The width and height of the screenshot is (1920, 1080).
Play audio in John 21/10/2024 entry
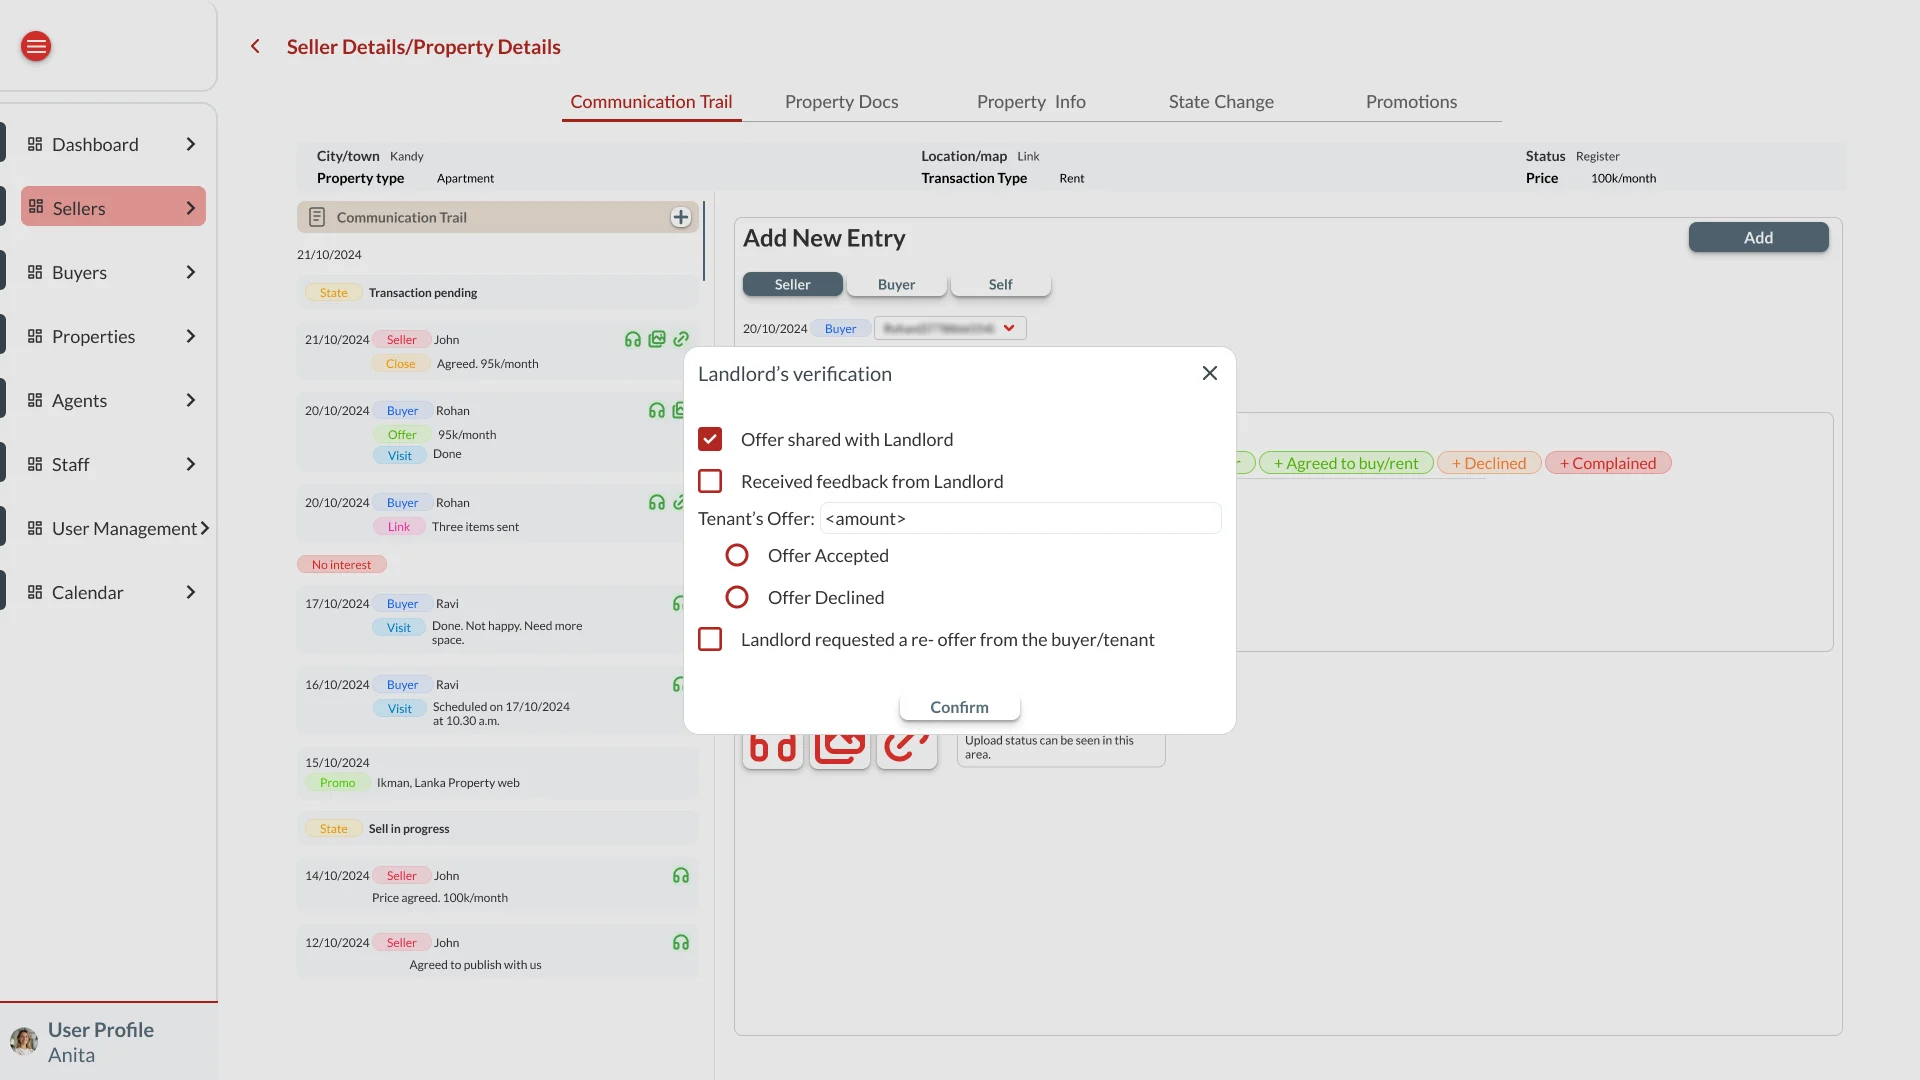click(633, 340)
